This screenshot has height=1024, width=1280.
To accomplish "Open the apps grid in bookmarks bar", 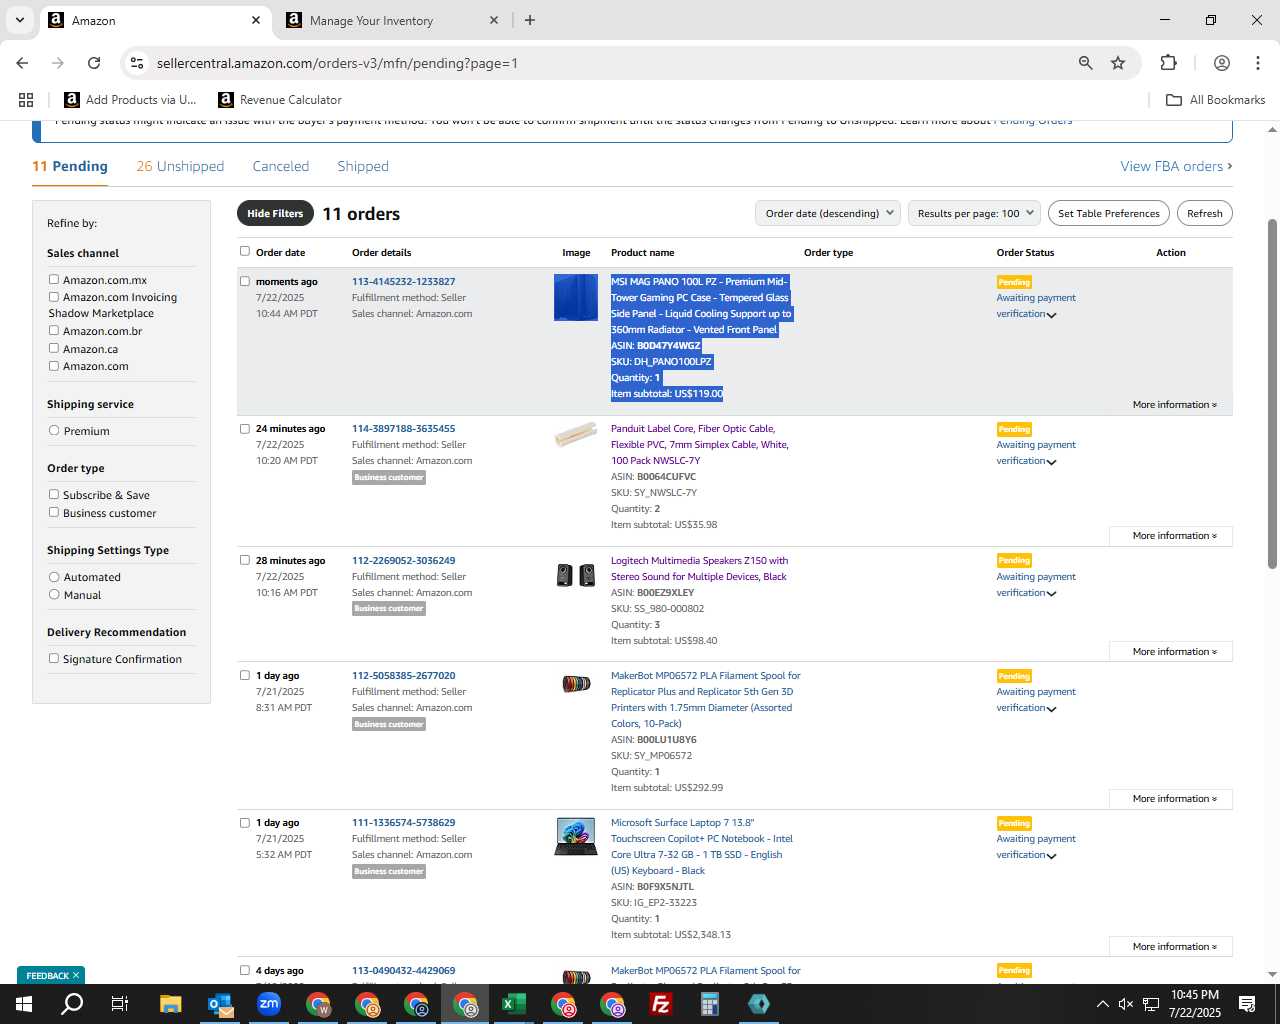I will [26, 100].
